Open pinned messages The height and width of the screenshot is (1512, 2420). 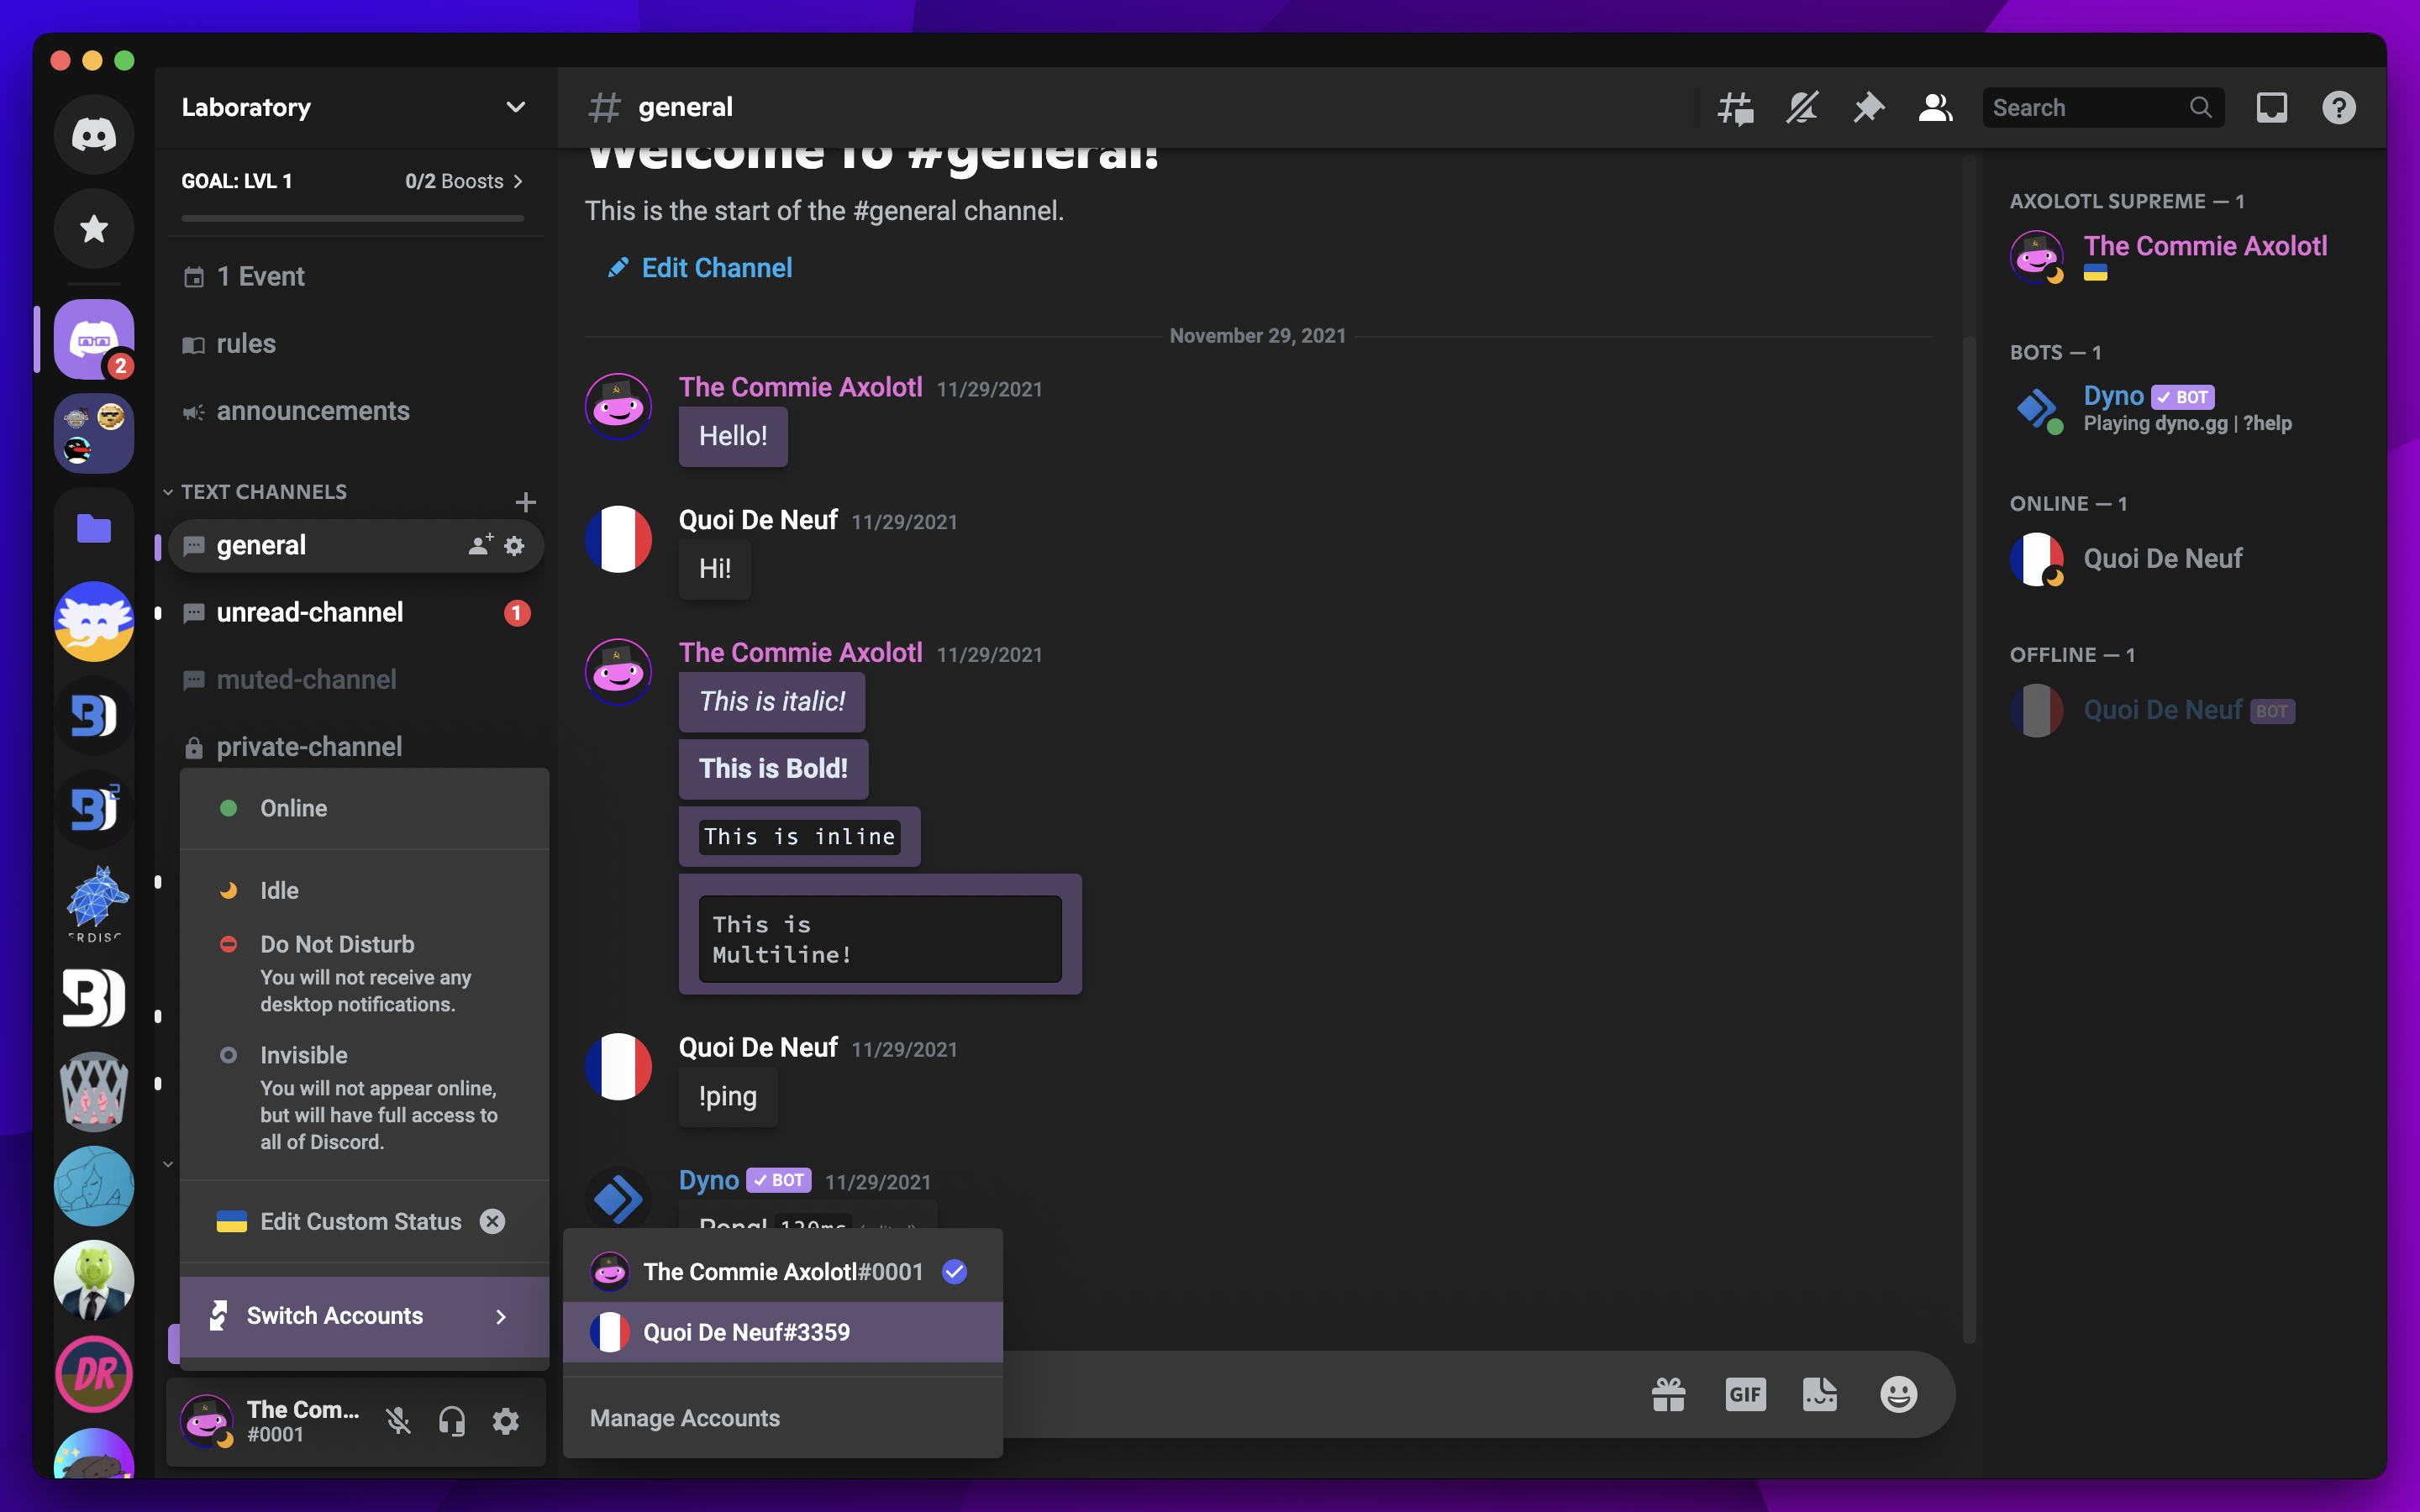[x=1868, y=107]
